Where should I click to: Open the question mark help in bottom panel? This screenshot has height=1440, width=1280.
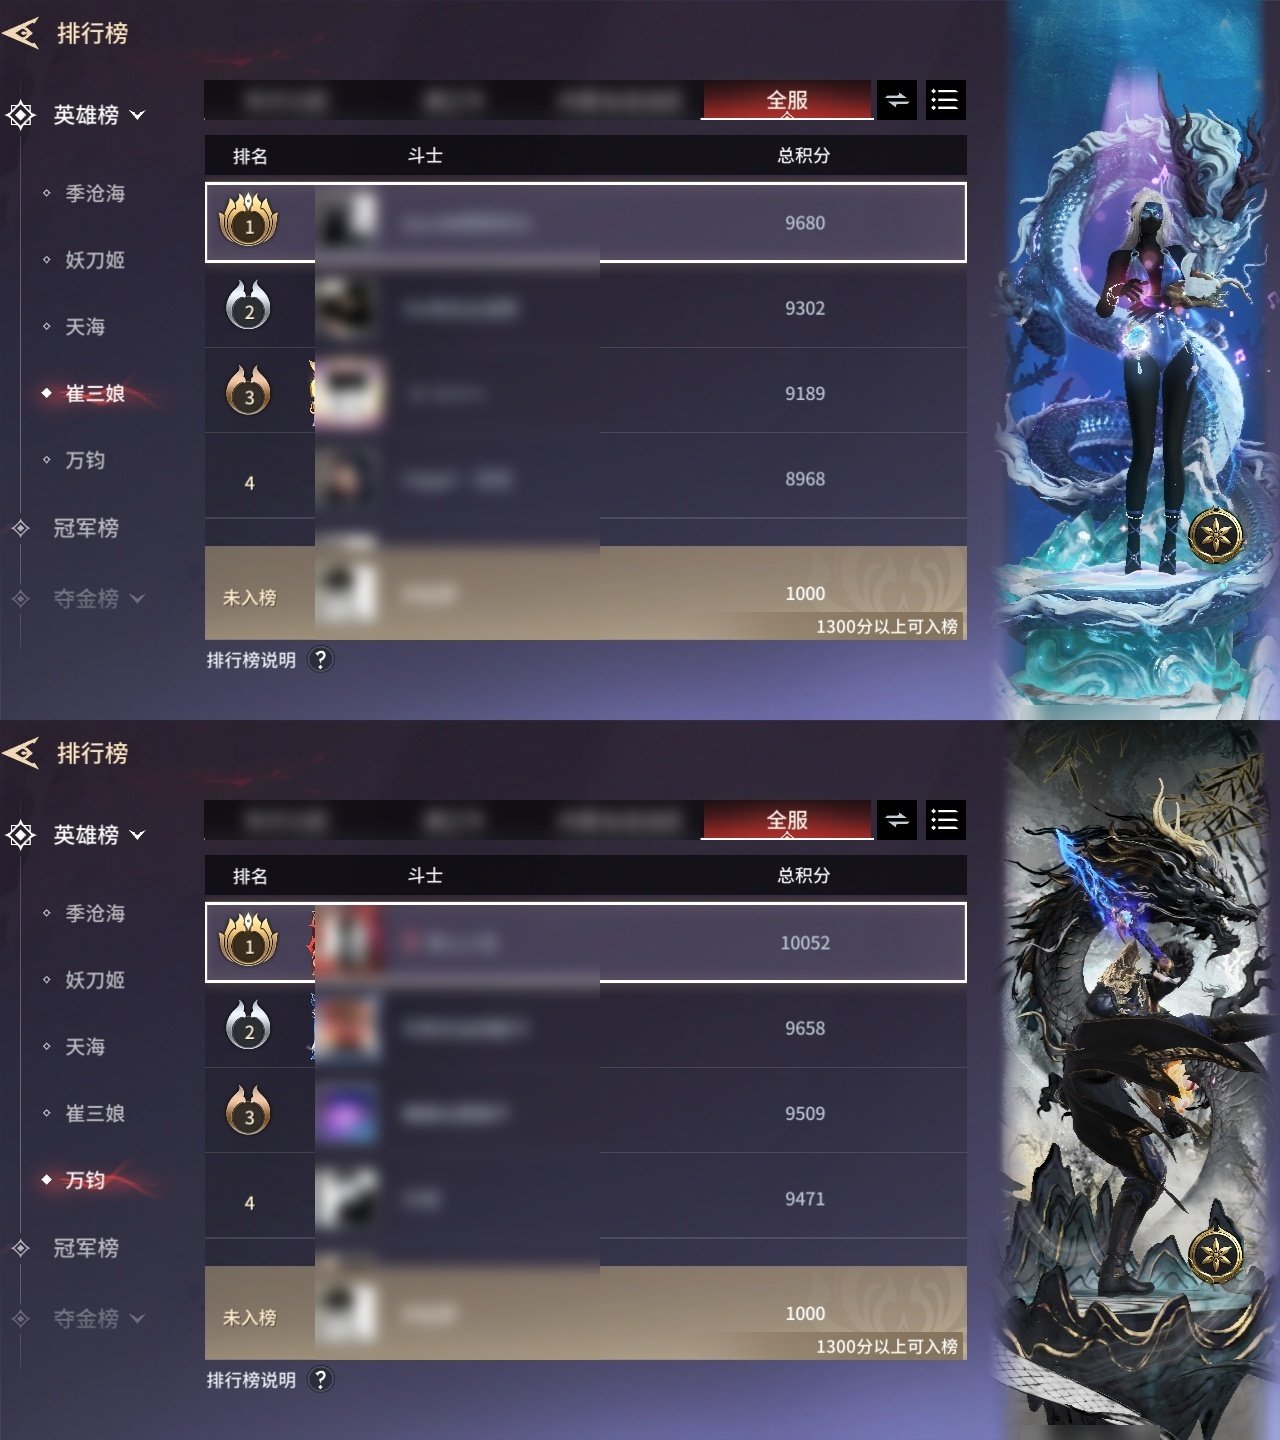click(320, 1380)
